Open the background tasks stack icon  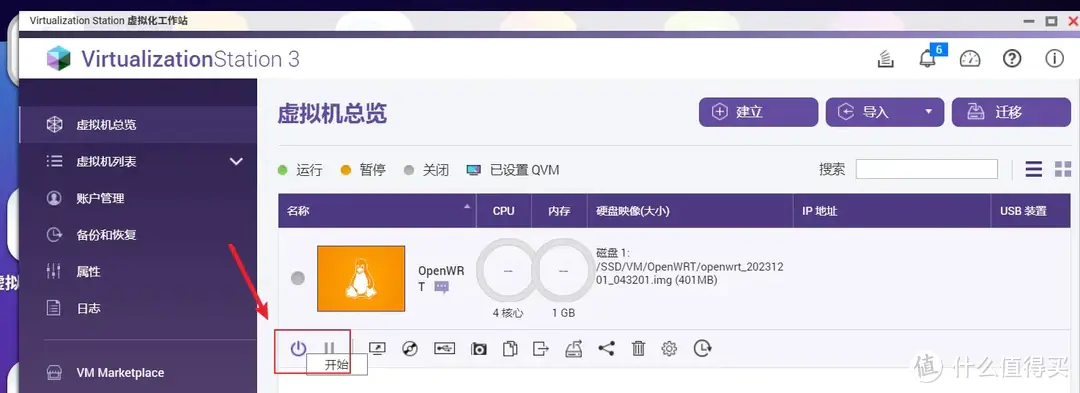click(x=886, y=59)
